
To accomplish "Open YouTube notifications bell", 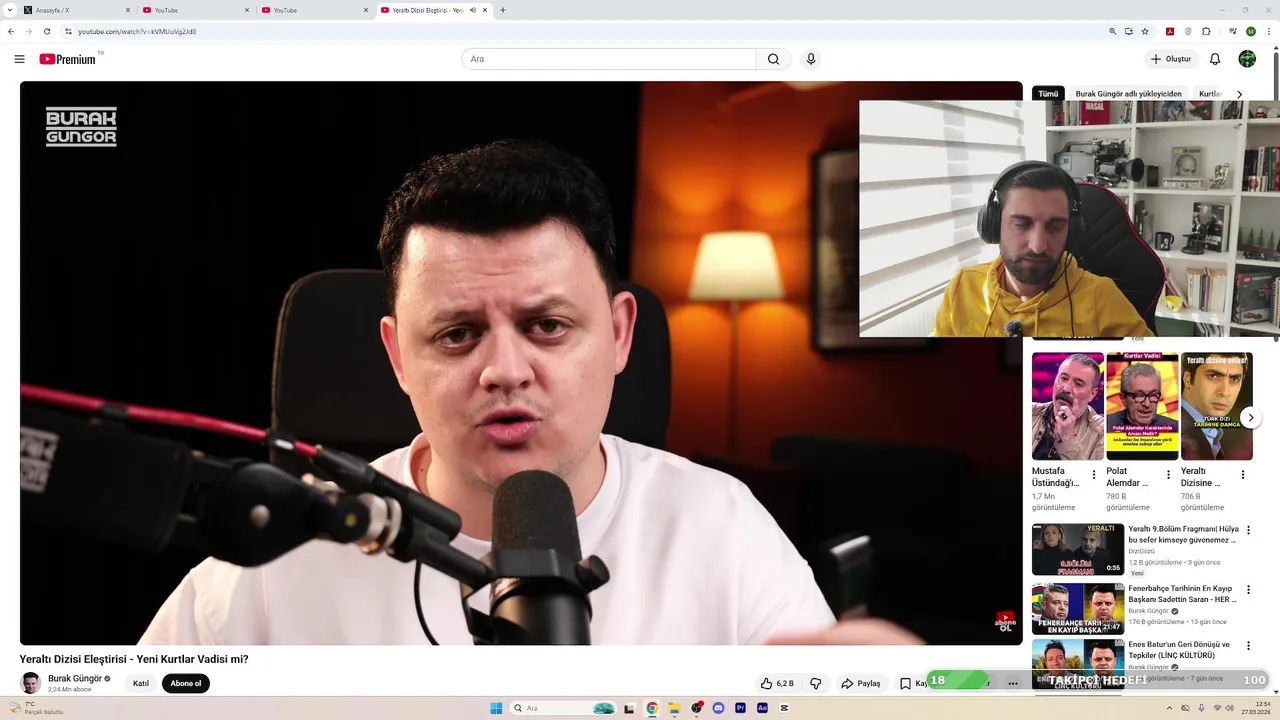I will 1215,59.
